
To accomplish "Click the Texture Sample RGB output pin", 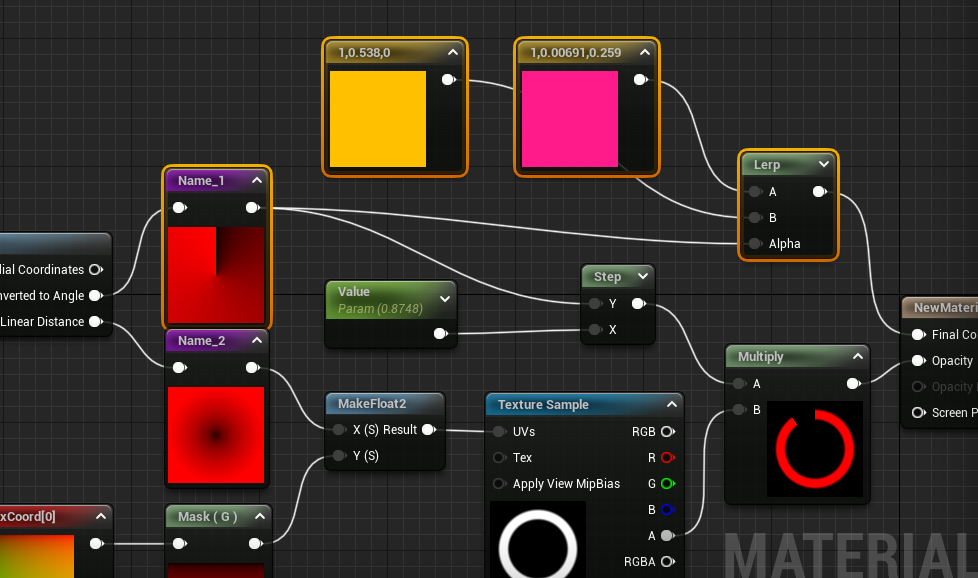I will point(668,431).
